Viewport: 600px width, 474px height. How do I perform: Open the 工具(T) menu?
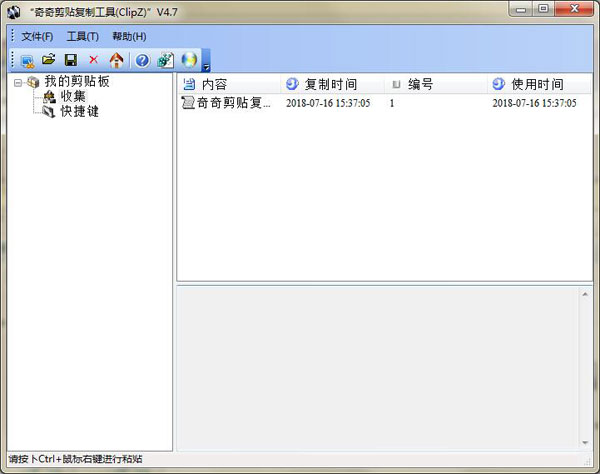tap(83, 36)
